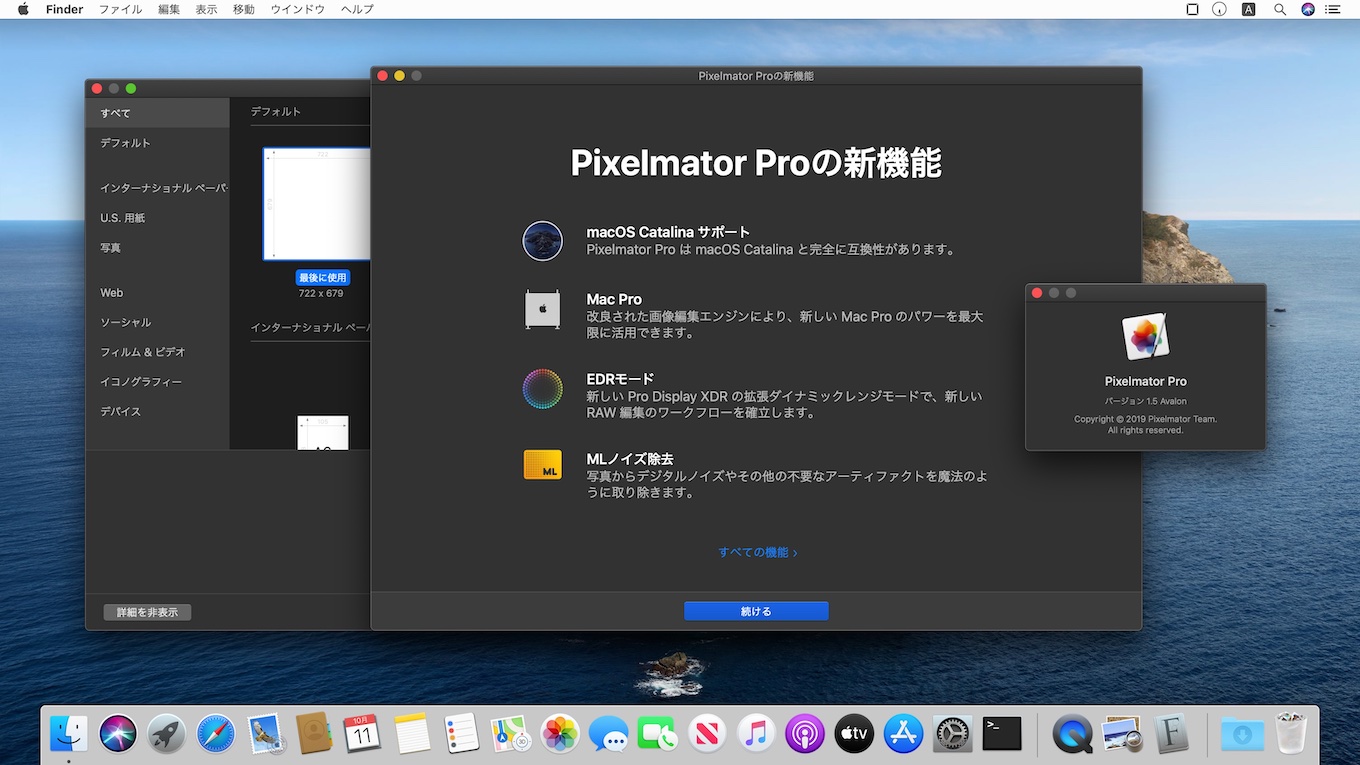The width and height of the screenshot is (1360, 765).
Task: Open Safari from the Dock
Action: pos(216,734)
